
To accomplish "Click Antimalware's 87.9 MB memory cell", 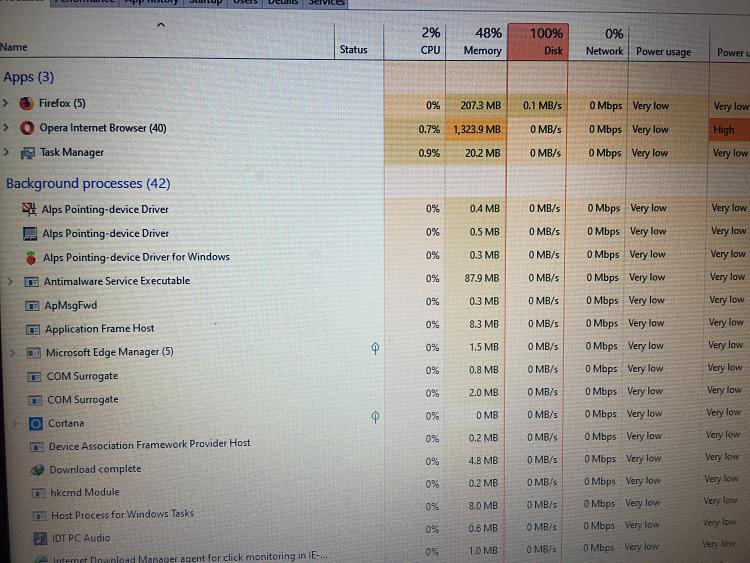I will tap(475, 278).
